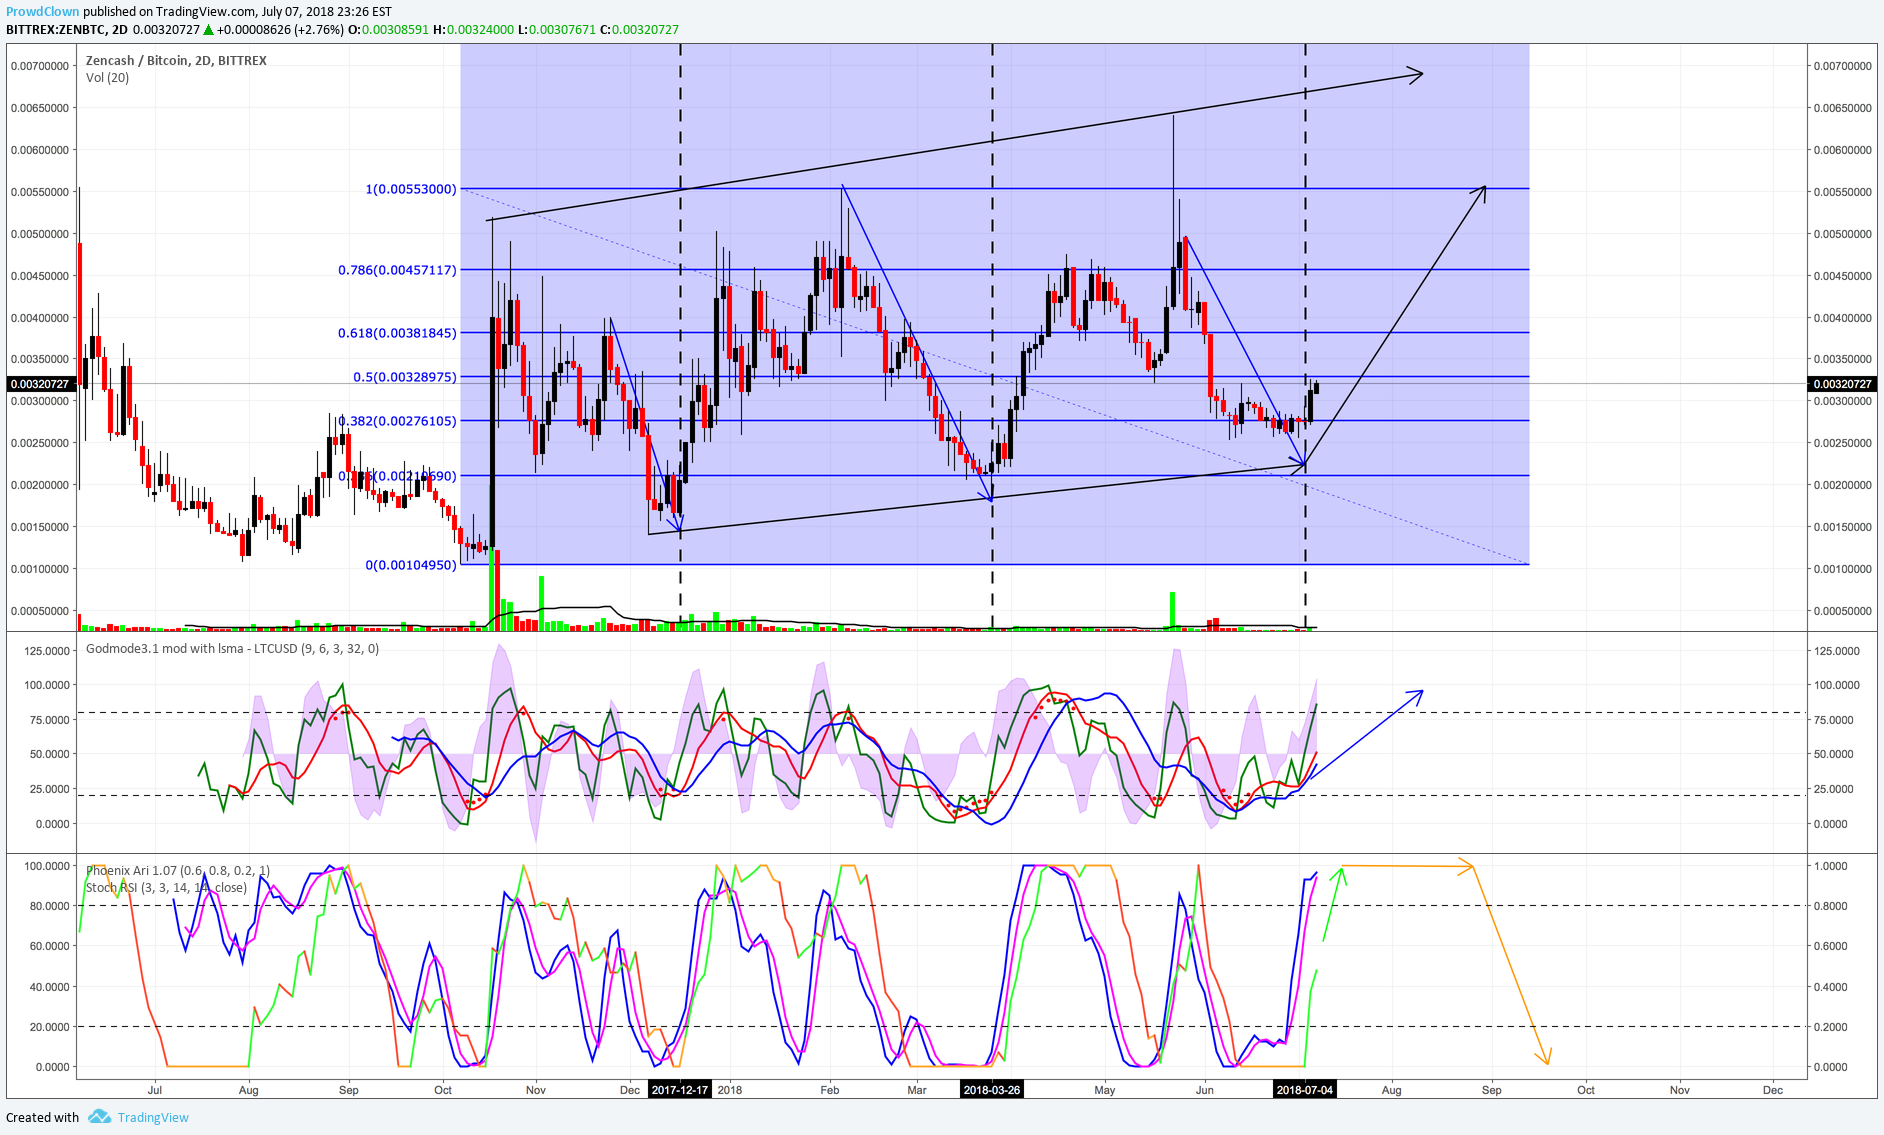Click the 80.0000 left axis label of Stoch RSI pane
Viewport: 1884px width, 1135px height.
point(49,906)
